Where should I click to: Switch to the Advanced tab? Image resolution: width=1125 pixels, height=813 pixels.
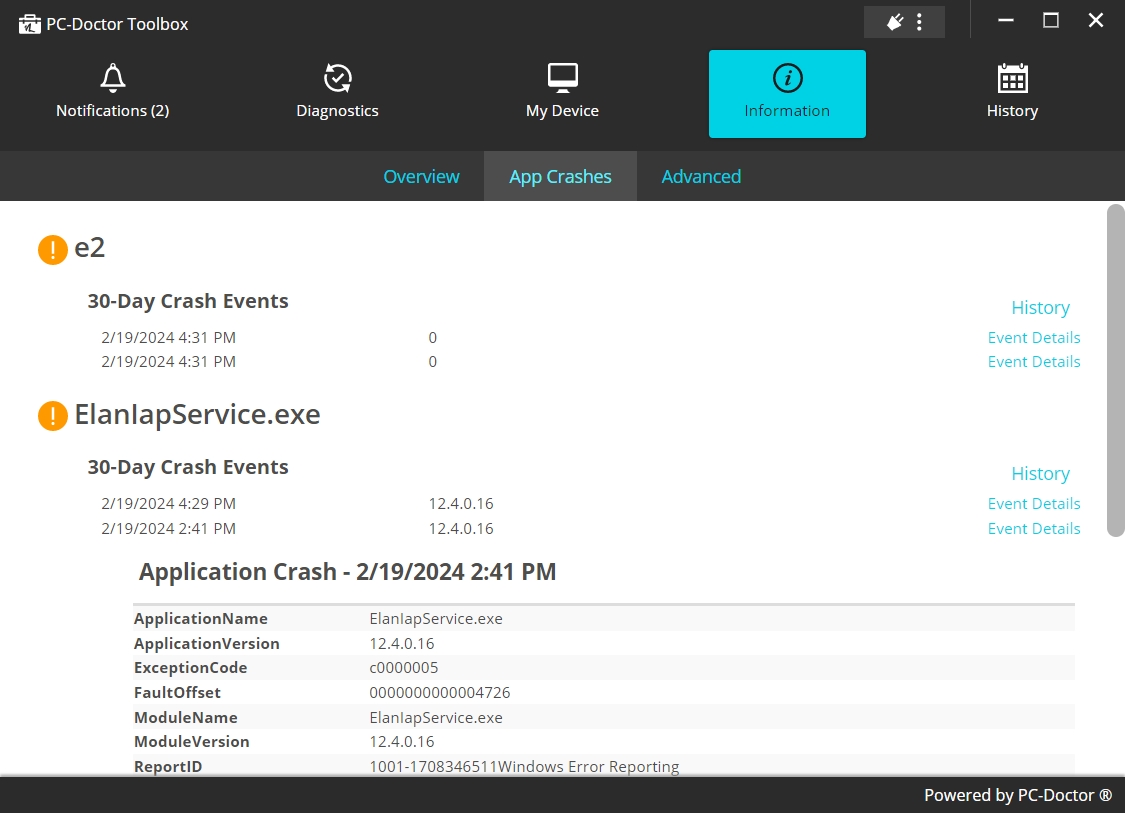pyautogui.click(x=701, y=177)
